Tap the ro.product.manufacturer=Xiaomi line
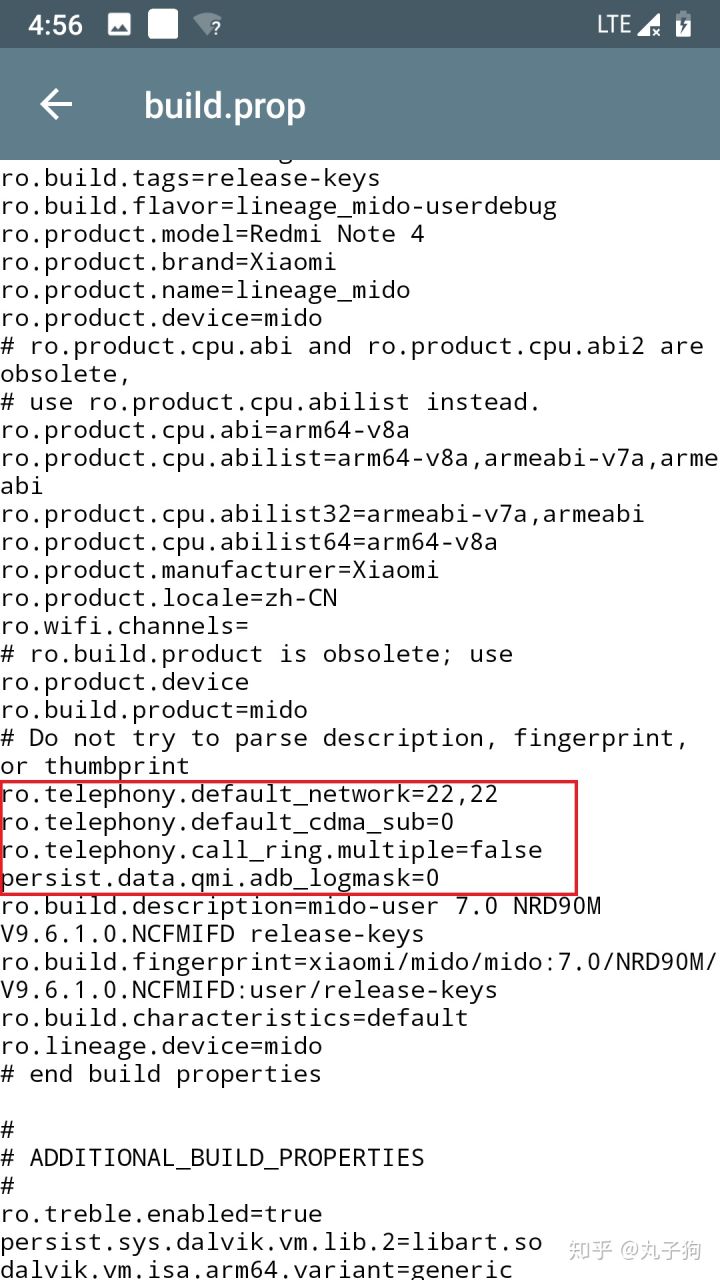The image size is (720, 1280). click(x=220, y=570)
